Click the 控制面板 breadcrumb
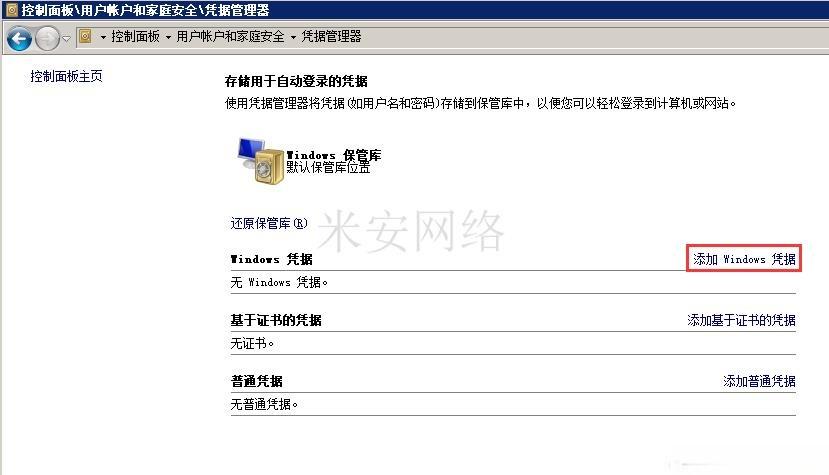The height and width of the screenshot is (475, 829). pos(135,36)
